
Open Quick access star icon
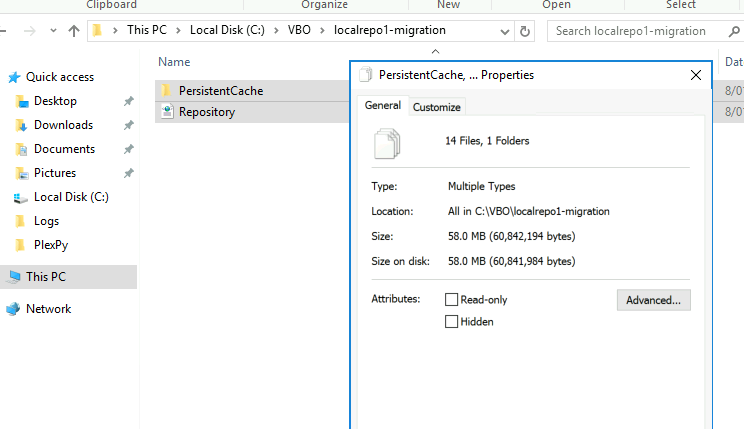pos(14,77)
